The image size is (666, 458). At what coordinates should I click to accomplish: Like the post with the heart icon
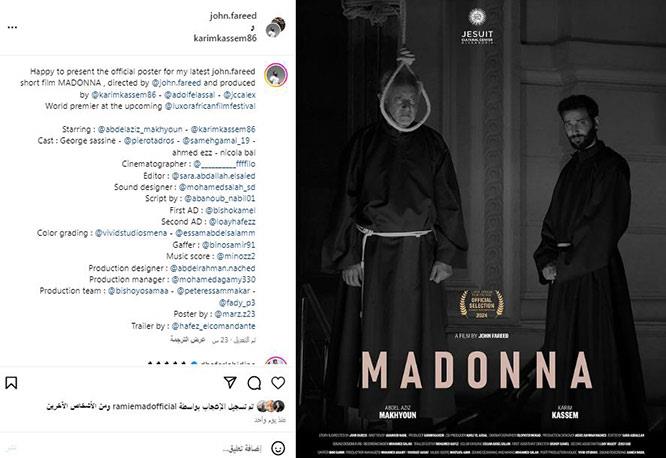point(278,383)
